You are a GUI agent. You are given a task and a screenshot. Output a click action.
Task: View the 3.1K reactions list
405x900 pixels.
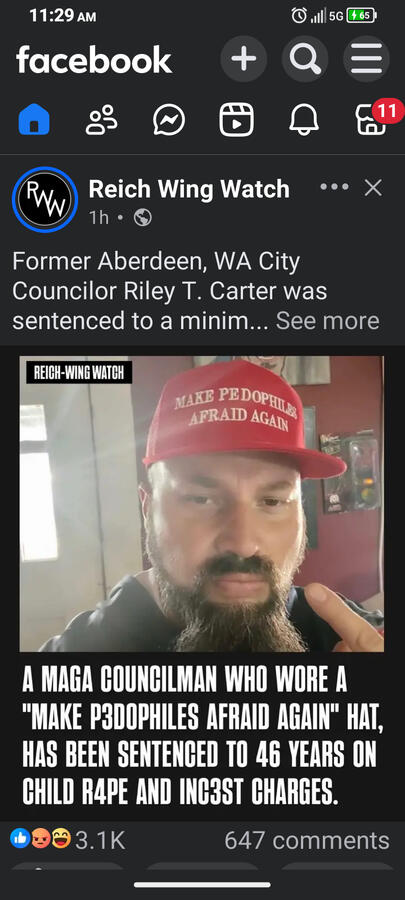[68, 841]
